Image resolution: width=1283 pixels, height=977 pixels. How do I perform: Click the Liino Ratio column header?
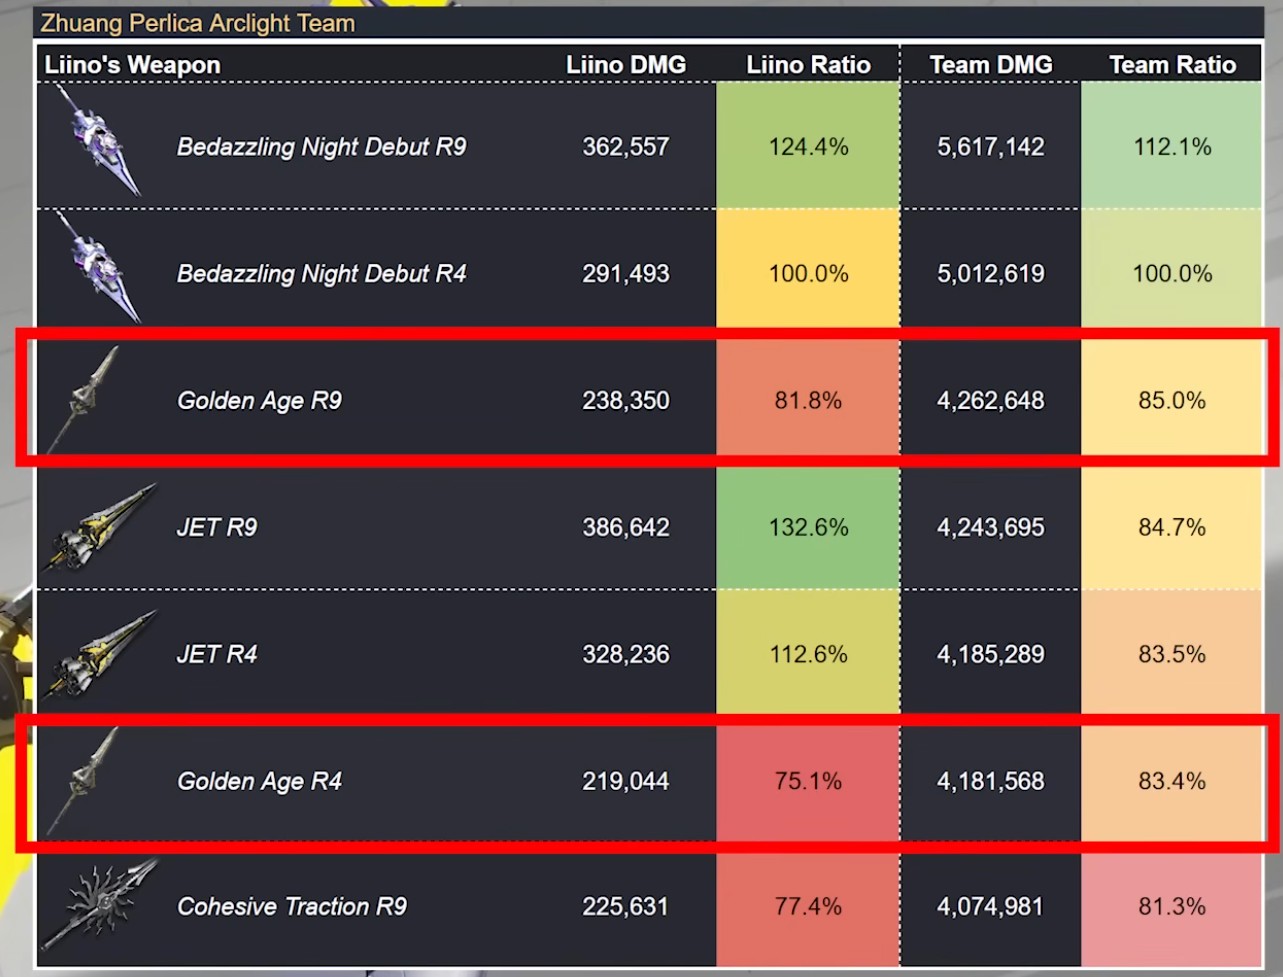coord(808,65)
